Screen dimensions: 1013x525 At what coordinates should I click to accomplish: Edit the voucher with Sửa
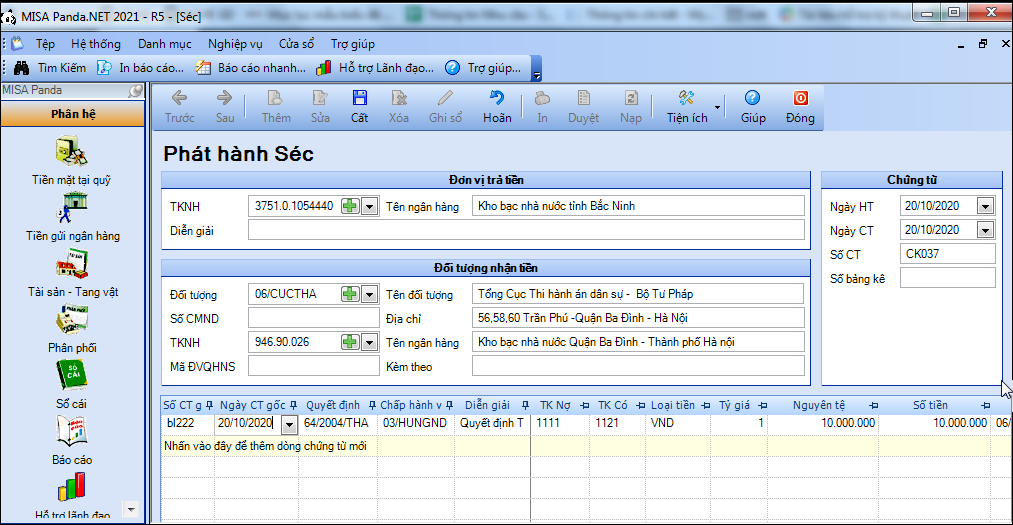coord(320,107)
